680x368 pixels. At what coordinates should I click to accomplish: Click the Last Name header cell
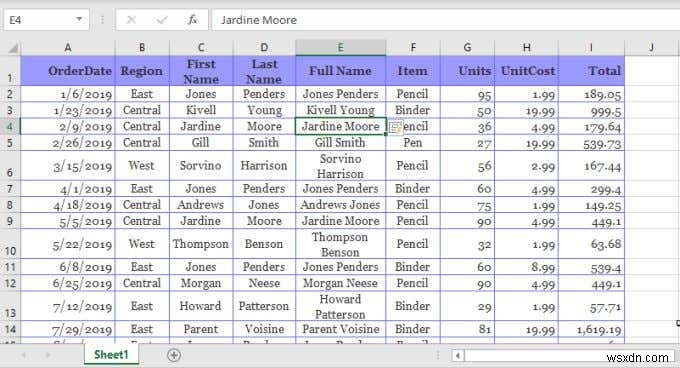pyautogui.click(x=264, y=71)
